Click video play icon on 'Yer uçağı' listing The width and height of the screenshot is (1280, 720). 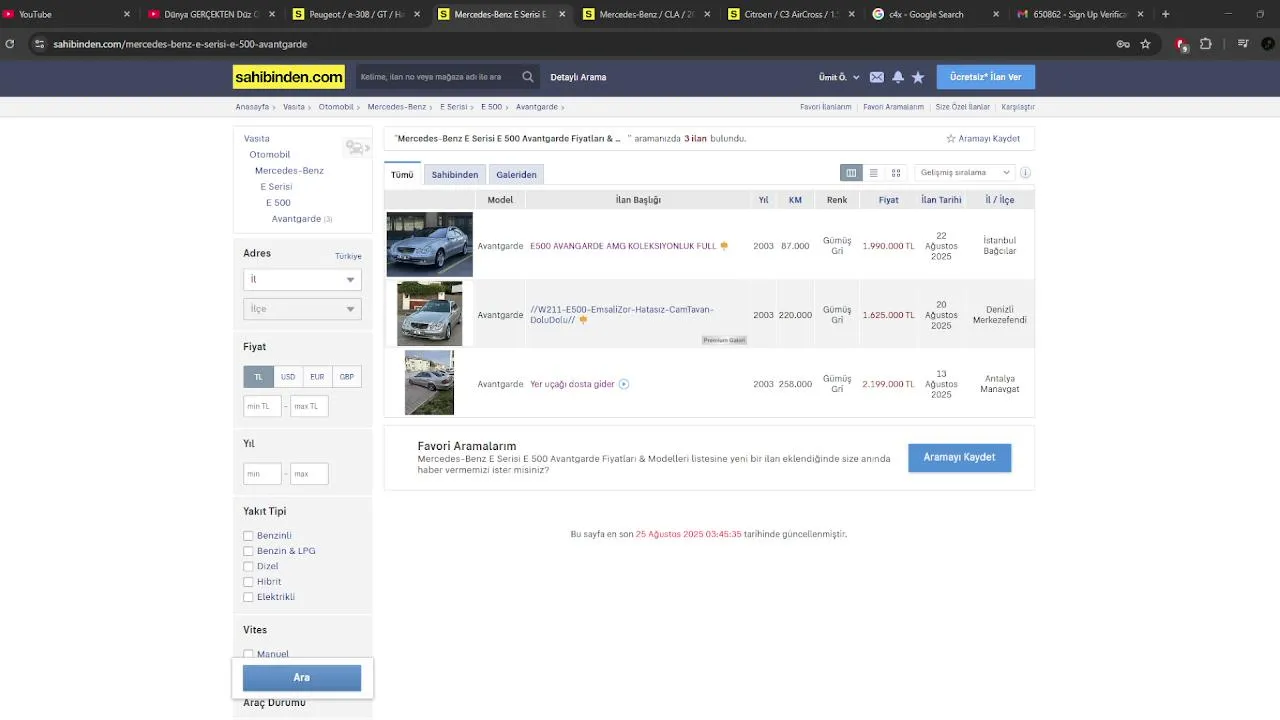tap(624, 384)
